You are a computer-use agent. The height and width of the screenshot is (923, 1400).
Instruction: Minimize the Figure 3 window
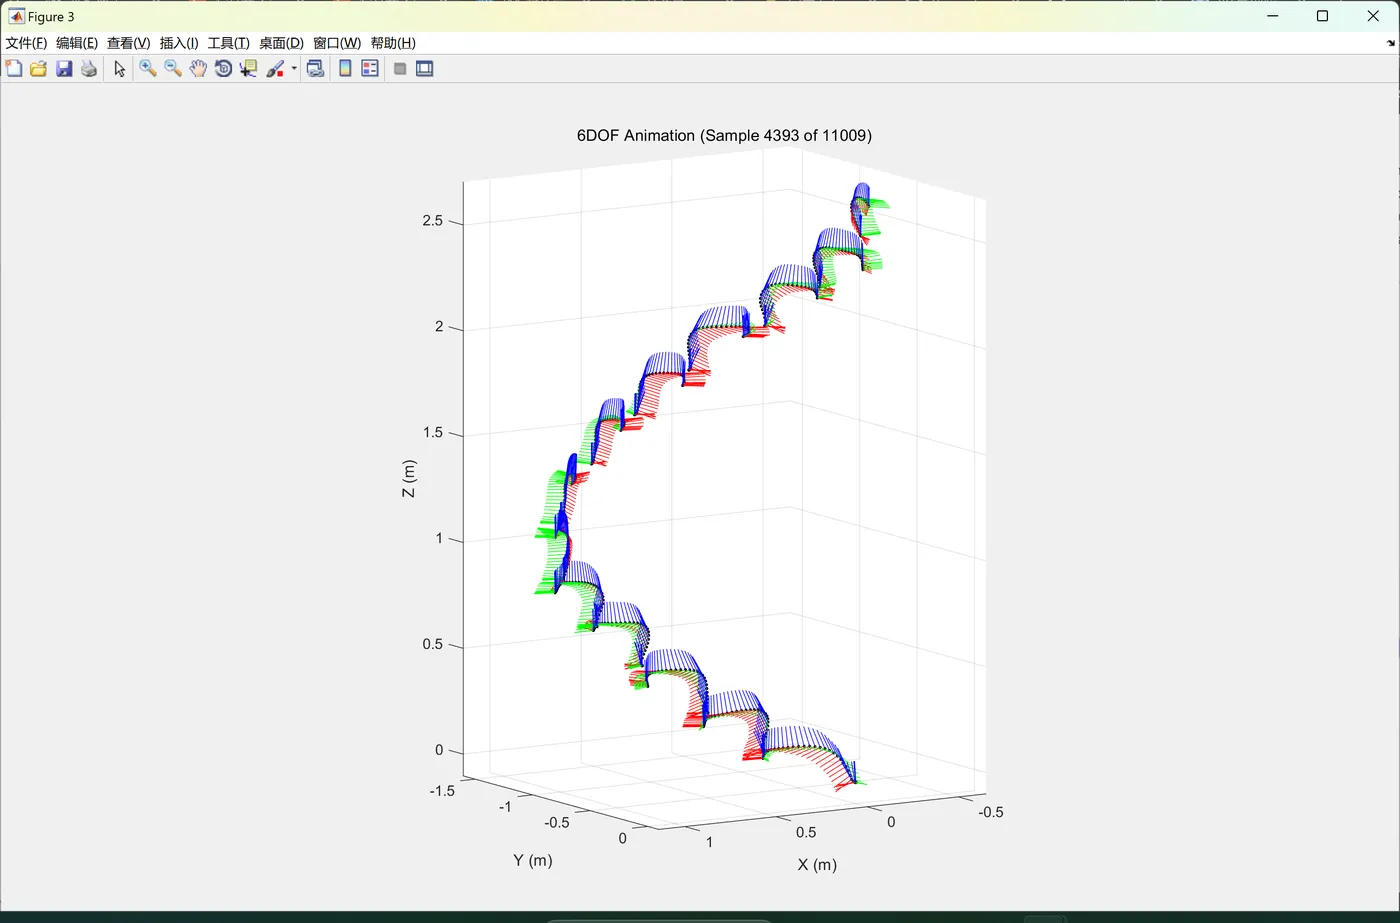(x=1273, y=16)
